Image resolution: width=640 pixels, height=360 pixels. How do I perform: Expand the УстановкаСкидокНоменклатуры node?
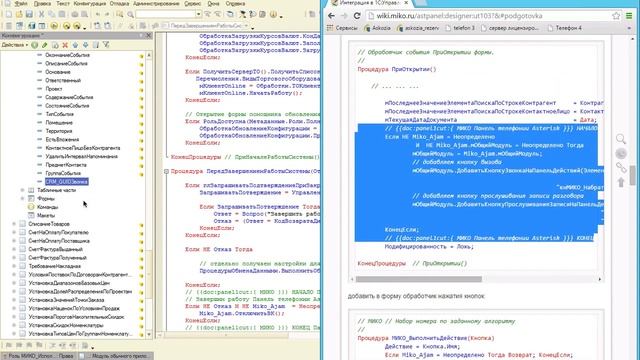[14, 325]
